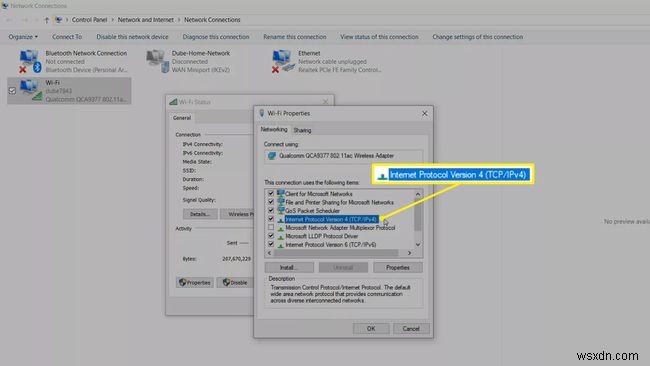
Task: Click Rename this connection
Action: point(295,37)
